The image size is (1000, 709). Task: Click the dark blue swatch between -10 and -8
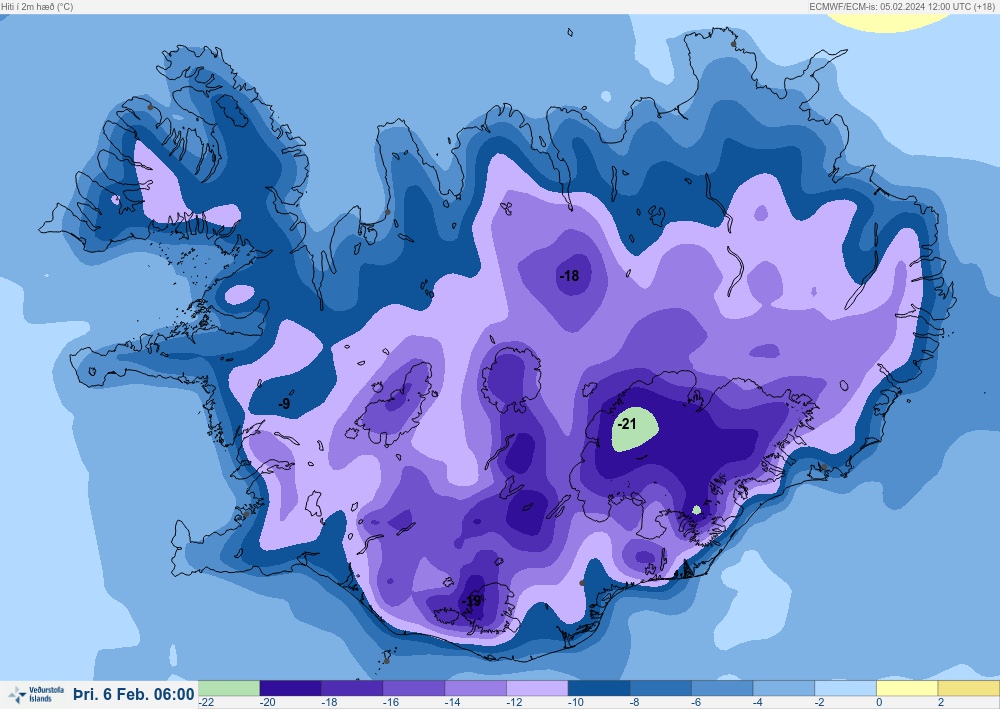599,689
